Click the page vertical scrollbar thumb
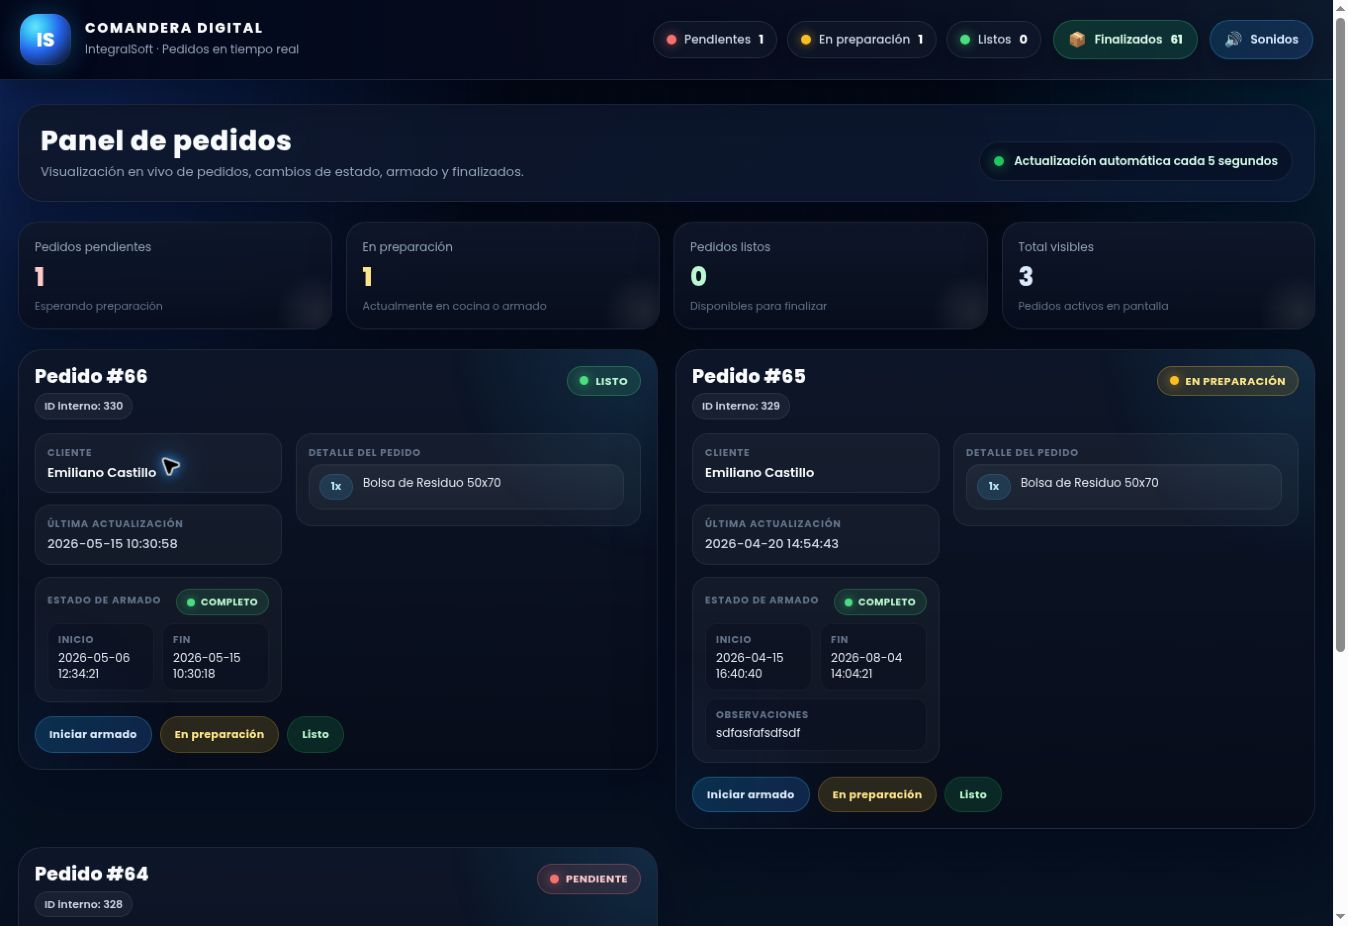The width and height of the screenshot is (1348, 926). pos(1340,336)
